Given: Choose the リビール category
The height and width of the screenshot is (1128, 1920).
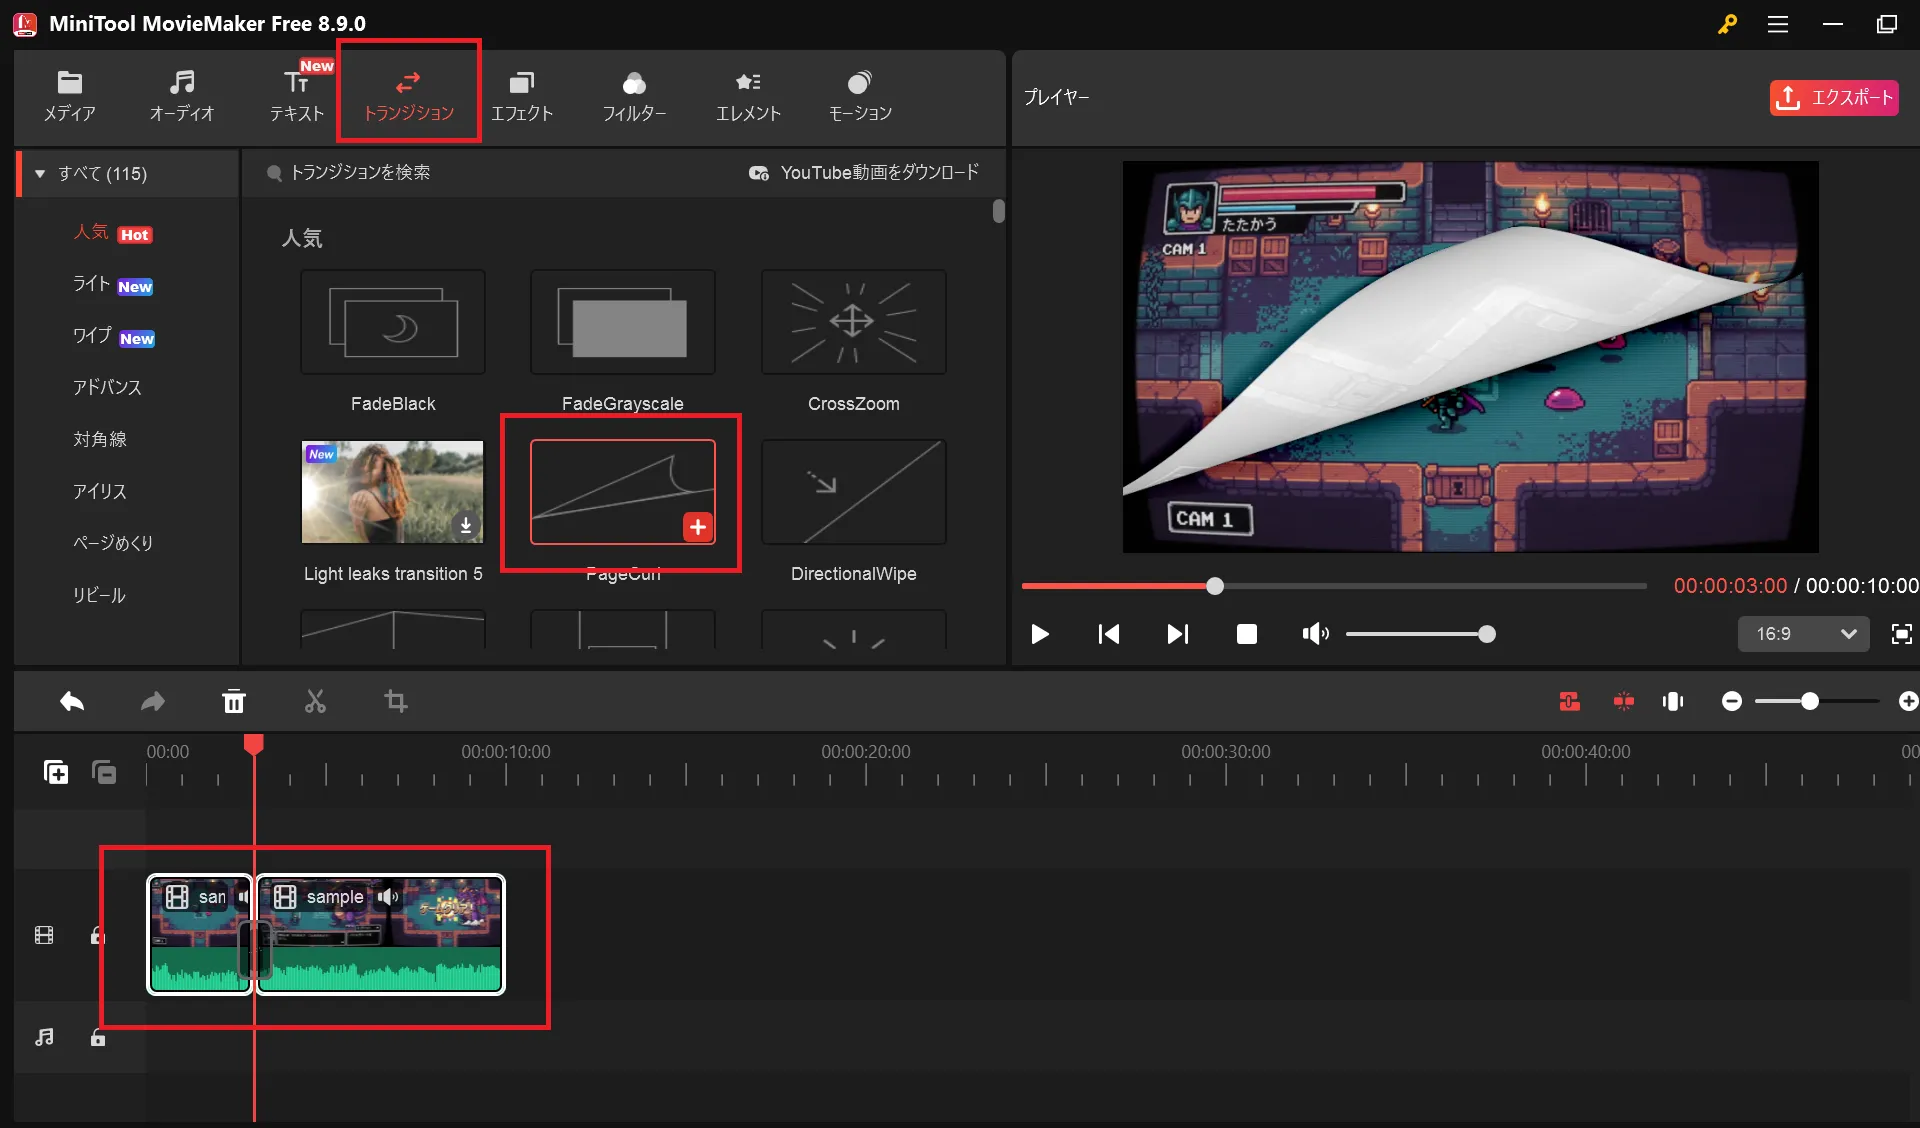Looking at the screenshot, I should (x=99, y=595).
